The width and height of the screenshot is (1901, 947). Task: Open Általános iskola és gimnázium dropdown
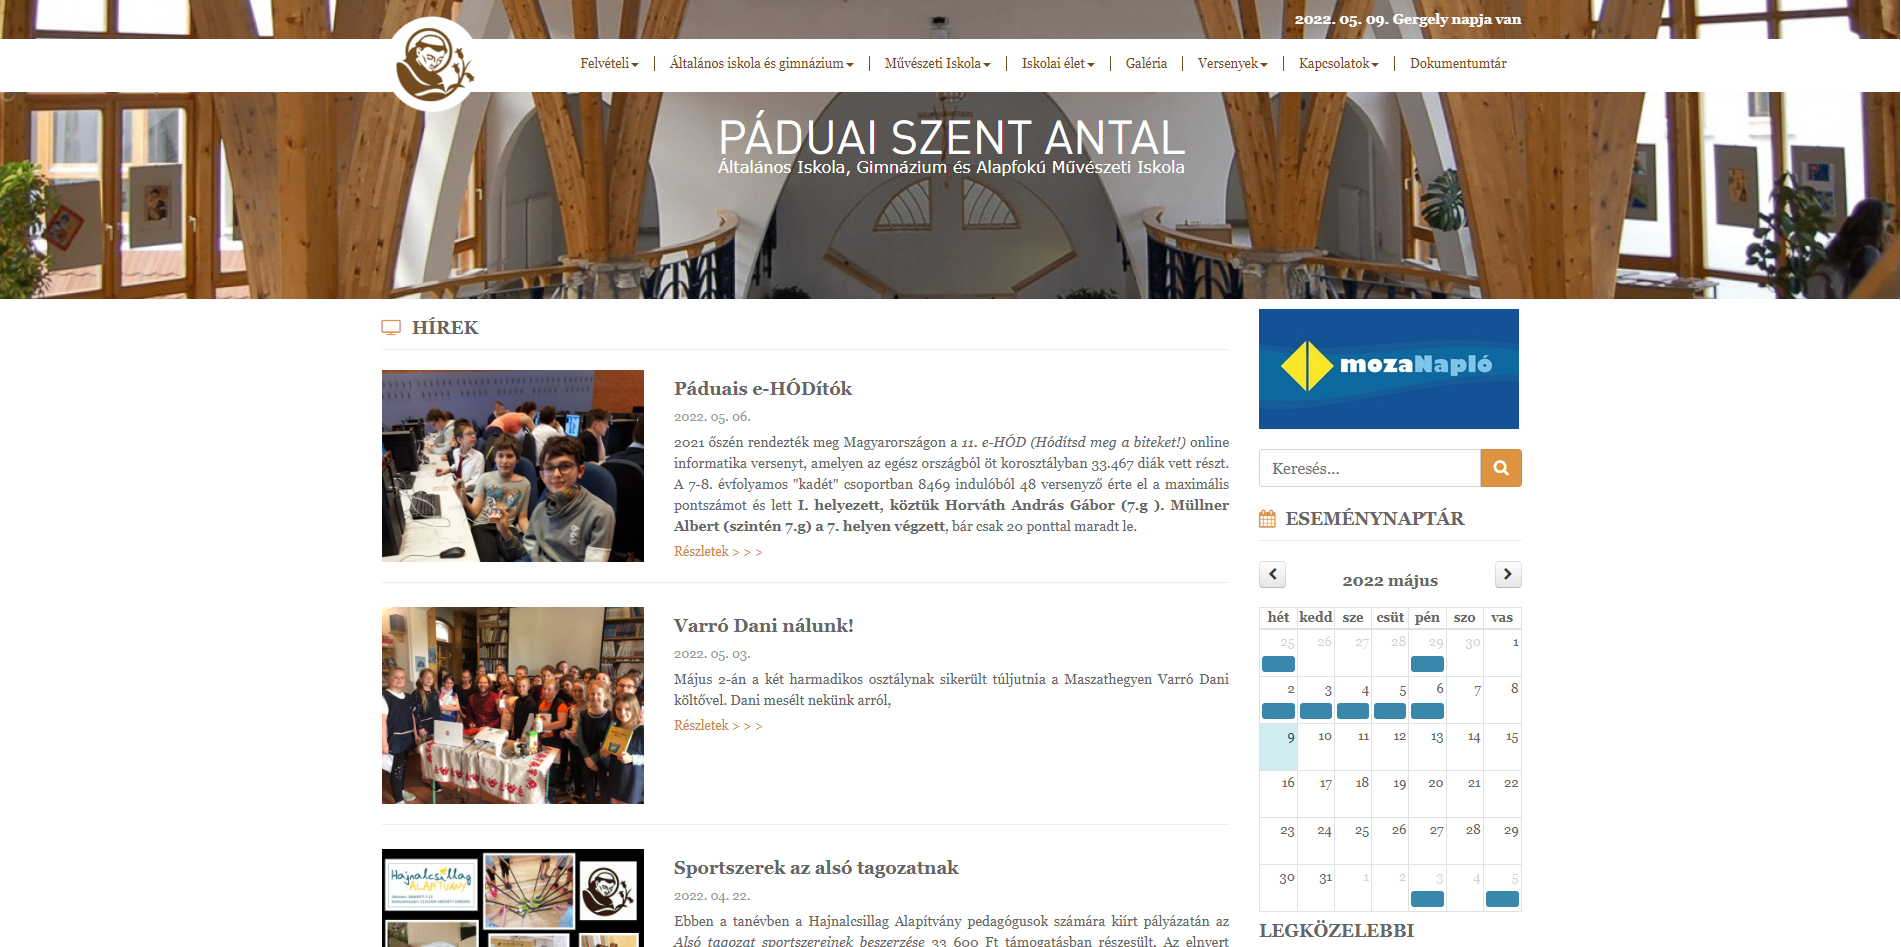coord(760,64)
